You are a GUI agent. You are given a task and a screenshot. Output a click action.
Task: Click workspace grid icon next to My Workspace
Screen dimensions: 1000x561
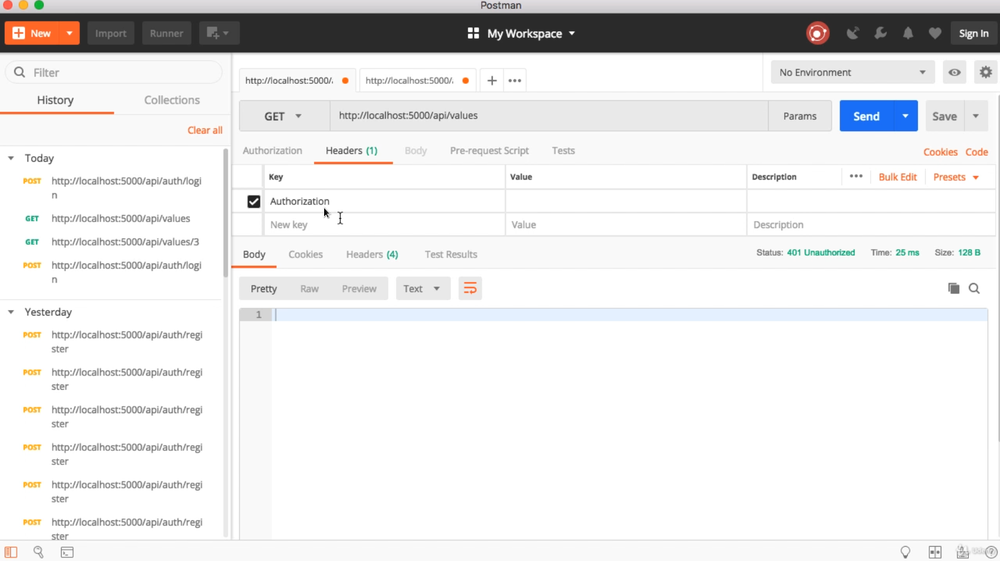click(x=473, y=33)
